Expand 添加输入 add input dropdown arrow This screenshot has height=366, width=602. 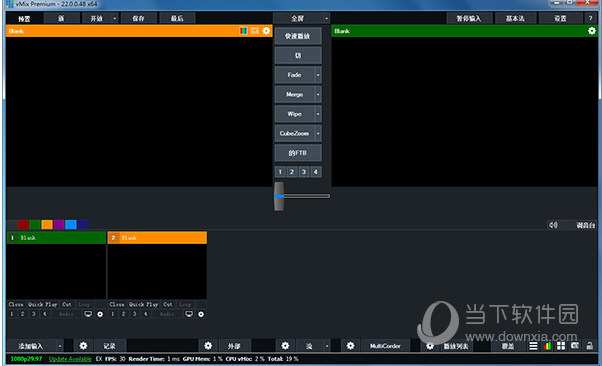click(x=60, y=346)
